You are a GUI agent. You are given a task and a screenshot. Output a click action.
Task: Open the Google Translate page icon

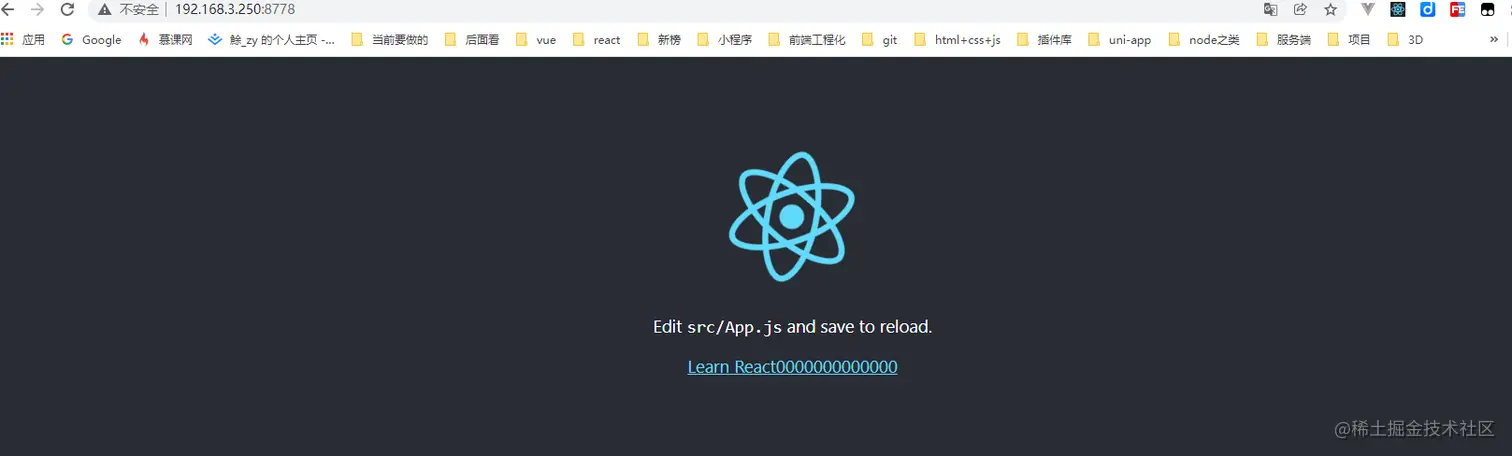[x=1270, y=9]
